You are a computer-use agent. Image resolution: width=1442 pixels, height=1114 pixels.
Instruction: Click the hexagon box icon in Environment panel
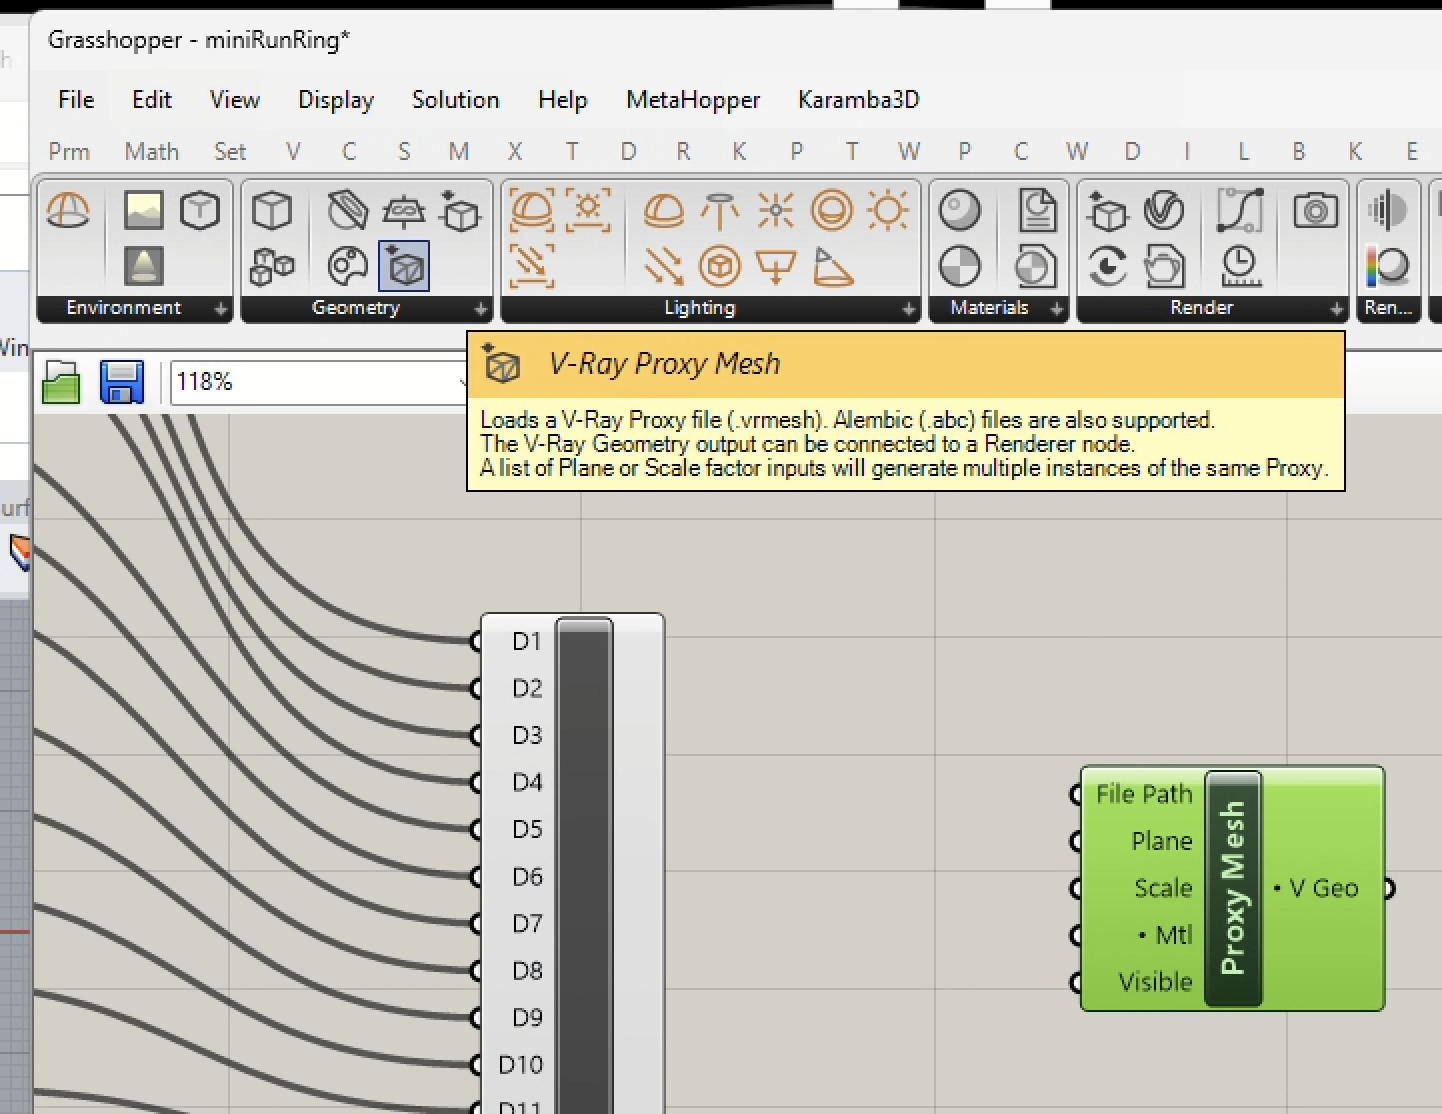pos(200,211)
